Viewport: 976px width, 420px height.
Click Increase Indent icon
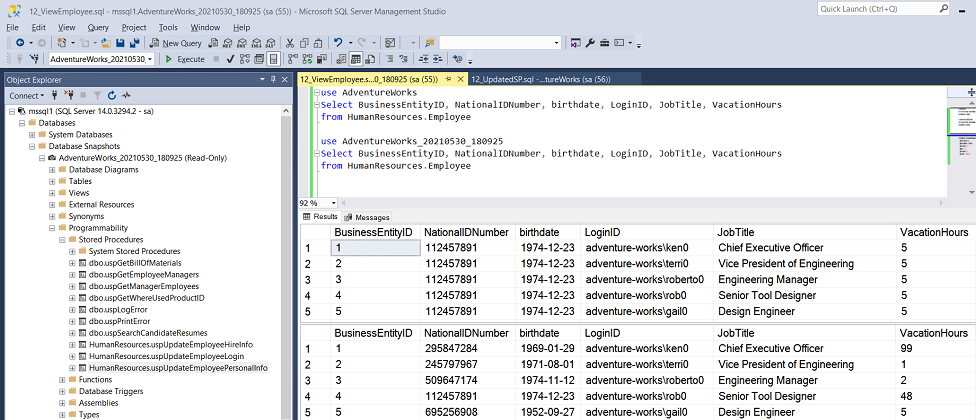[x=438, y=59]
